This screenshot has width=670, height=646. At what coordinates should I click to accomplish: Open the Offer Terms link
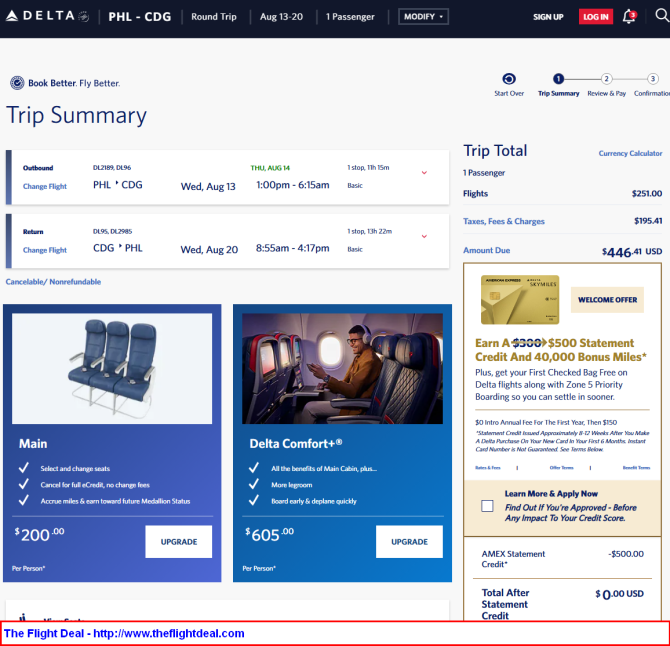click(561, 468)
